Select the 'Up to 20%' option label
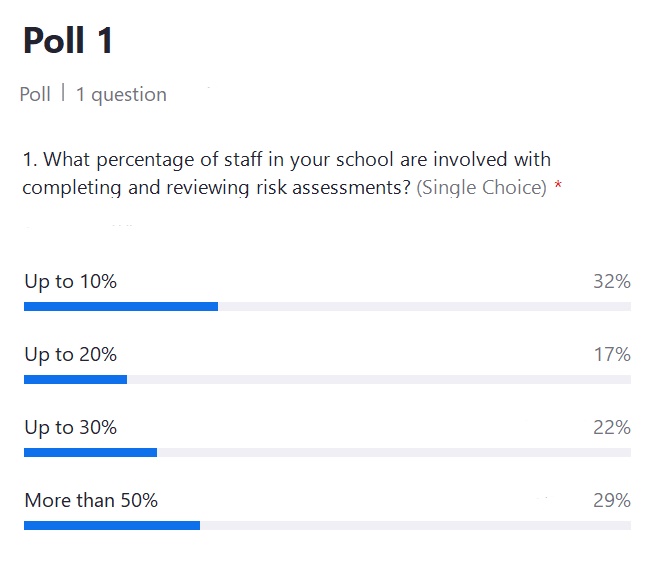The width and height of the screenshot is (654, 587). coord(70,355)
